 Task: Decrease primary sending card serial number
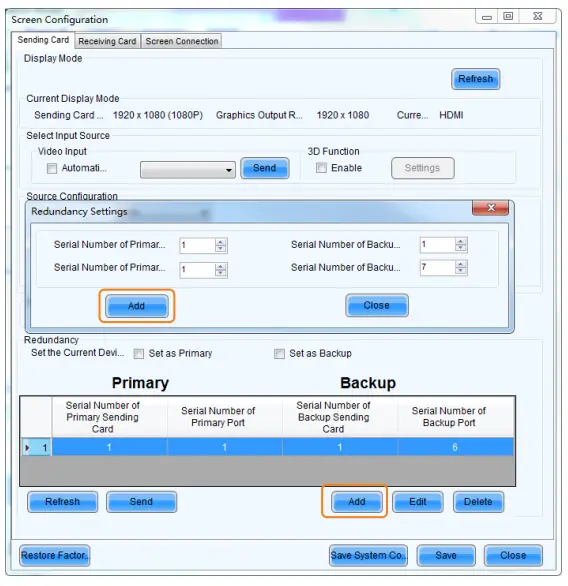coord(220,249)
